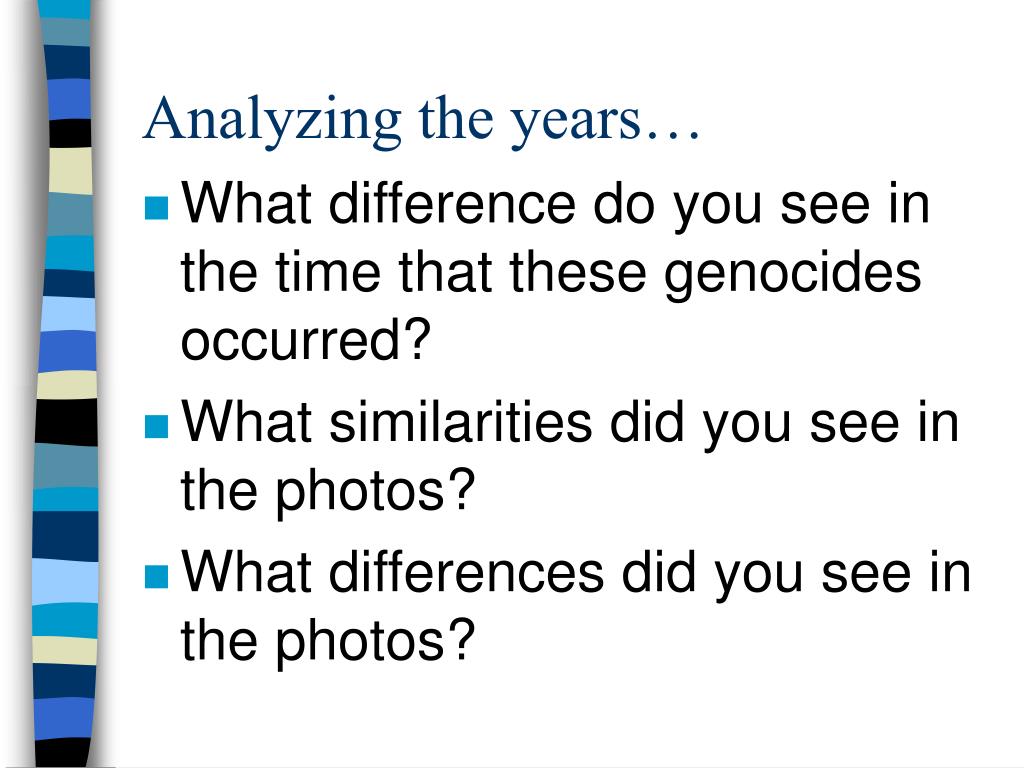
Task: Select the slide title "Analyzing the years…"
Action: coord(421,121)
